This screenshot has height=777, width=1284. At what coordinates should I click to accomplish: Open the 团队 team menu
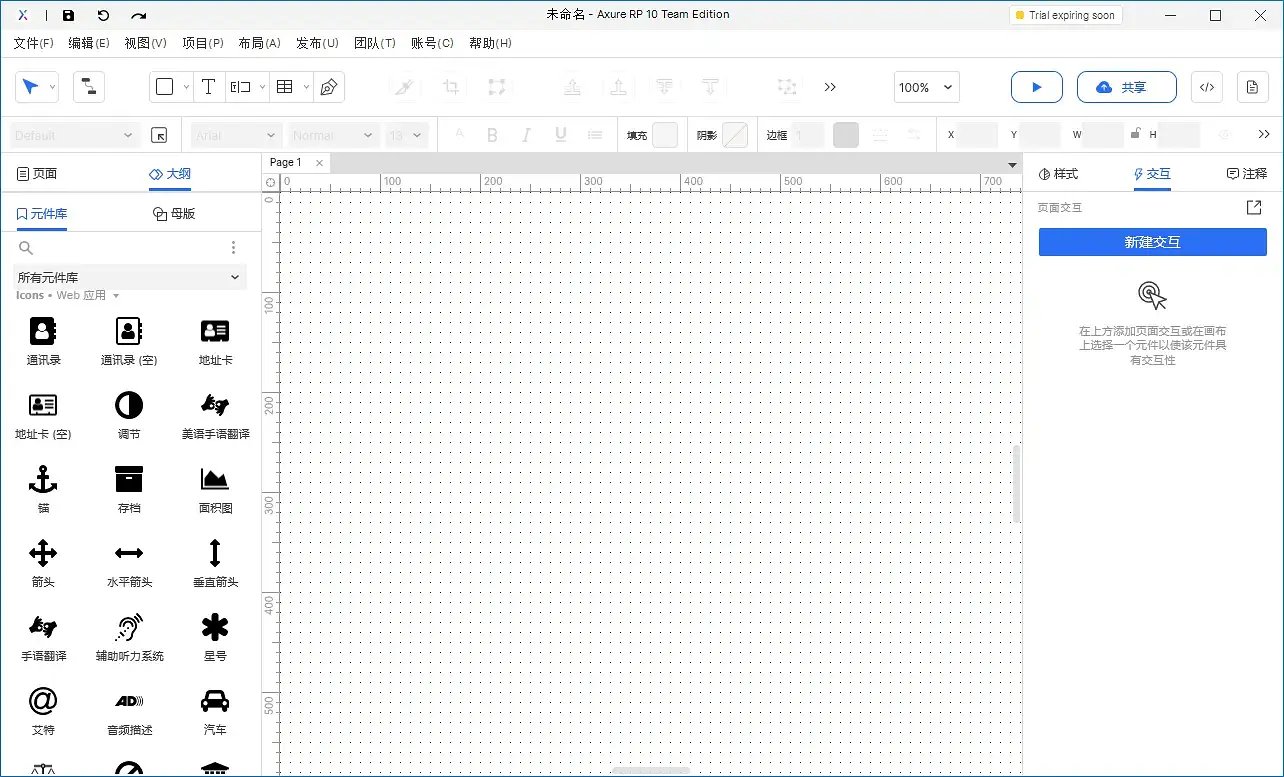point(375,43)
